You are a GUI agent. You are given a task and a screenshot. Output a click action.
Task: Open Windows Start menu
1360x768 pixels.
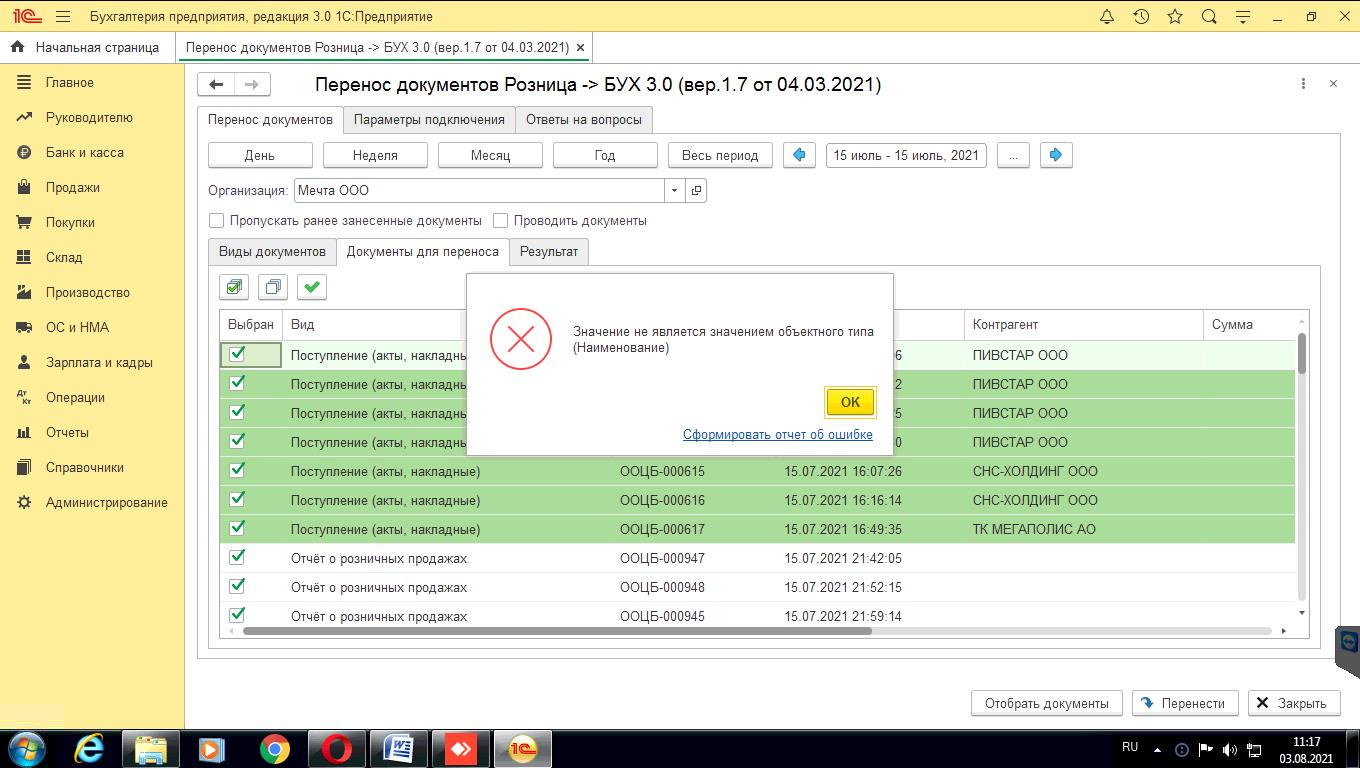tap(27, 749)
